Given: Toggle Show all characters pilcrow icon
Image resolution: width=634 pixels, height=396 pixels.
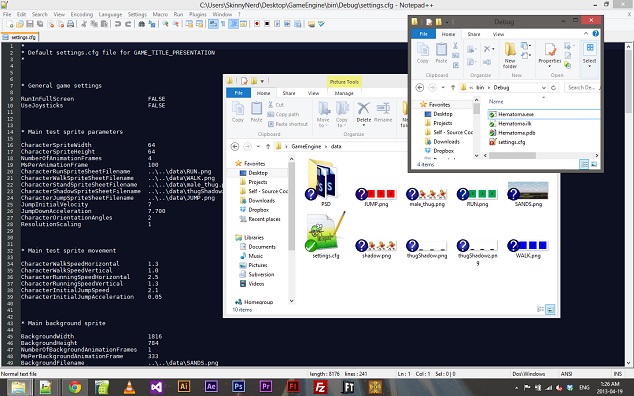Looking at the screenshot, I should (x=223, y=24).
